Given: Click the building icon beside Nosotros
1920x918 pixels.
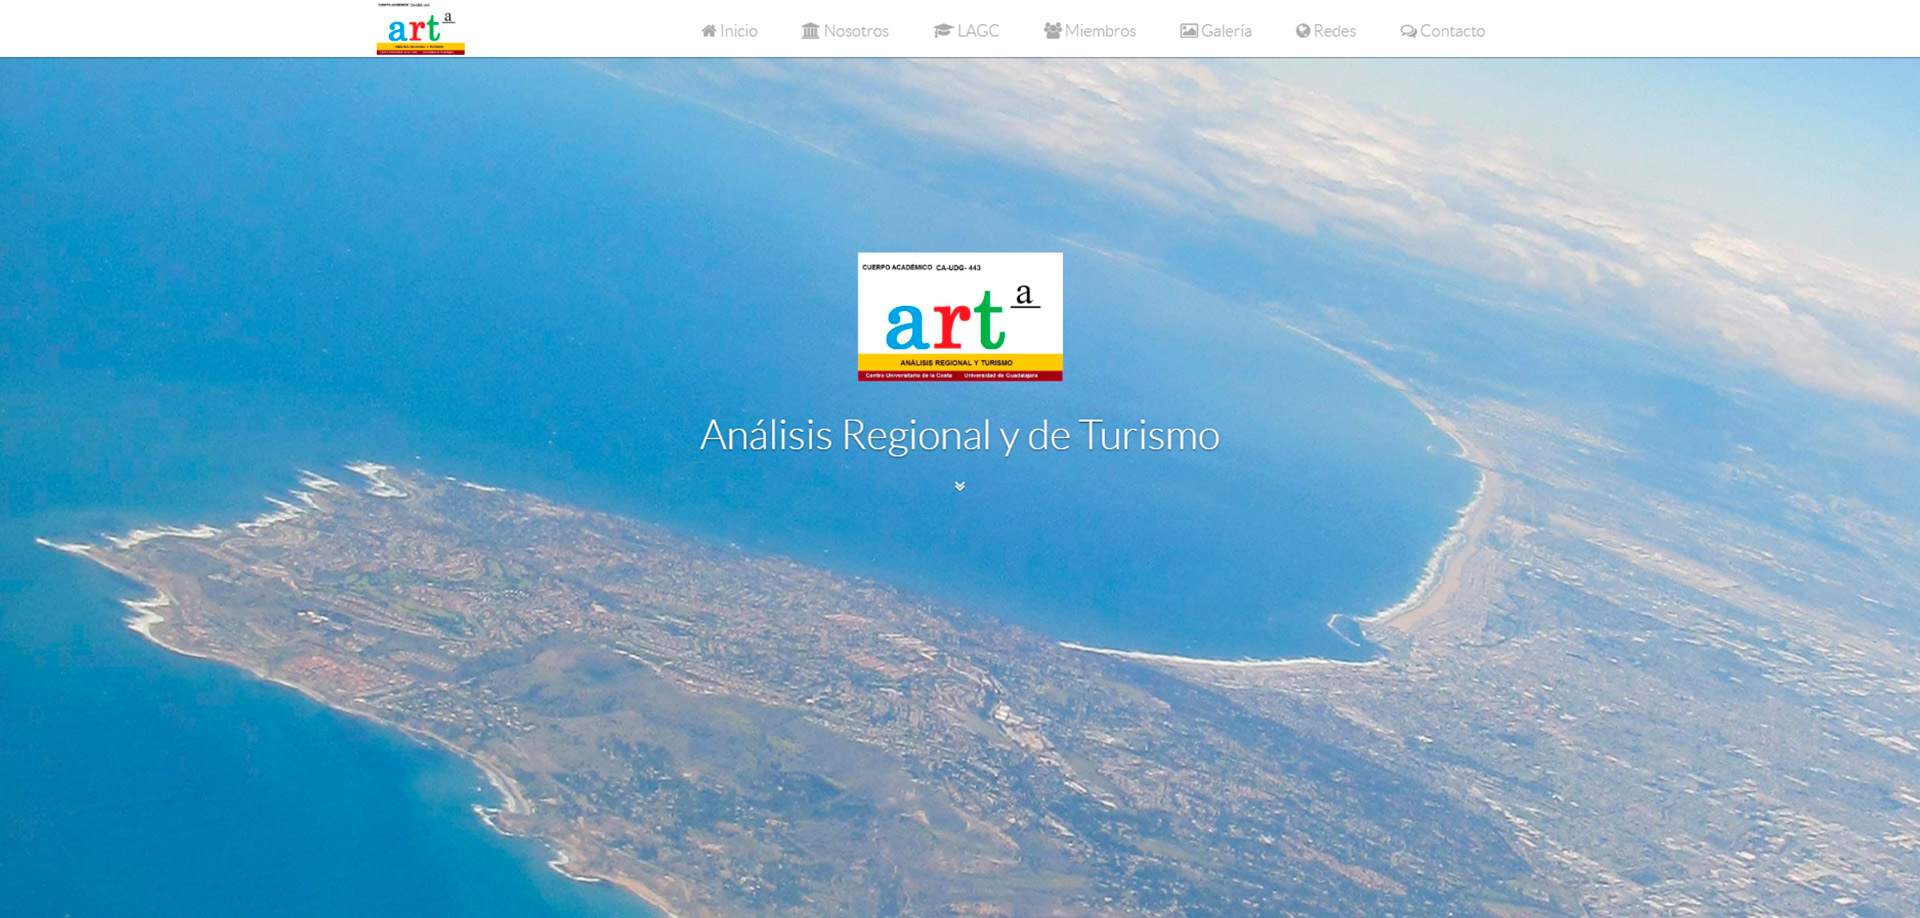Looking at the screenshot, I should [810, 31].
